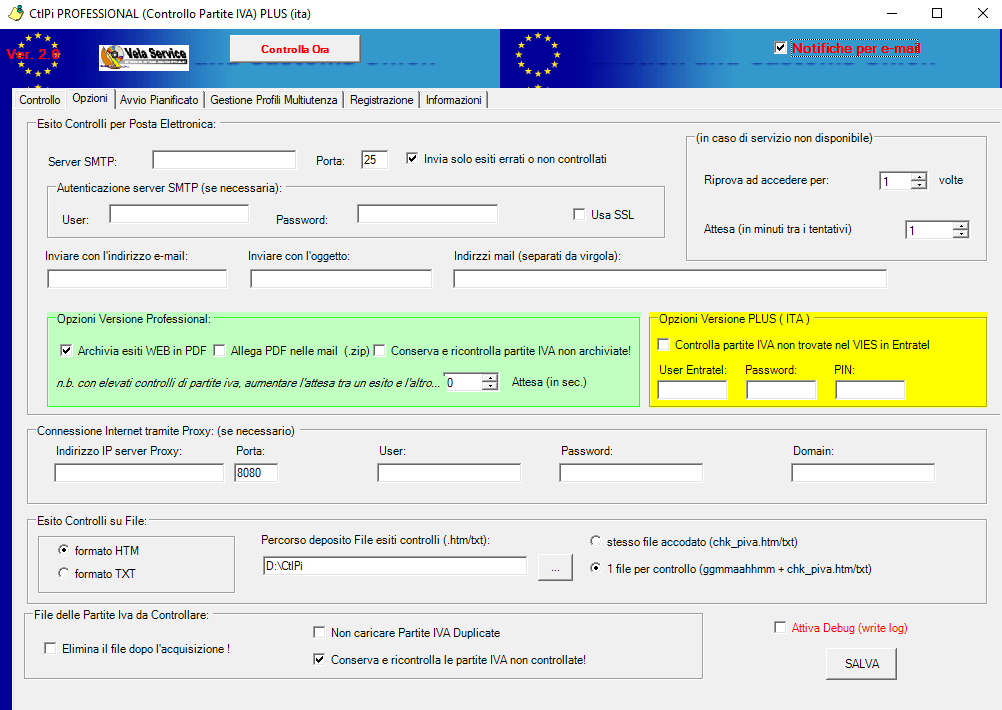The image size is (1002, 710).
Task: Click the SMTP Password field
Action: coord(428,213)
